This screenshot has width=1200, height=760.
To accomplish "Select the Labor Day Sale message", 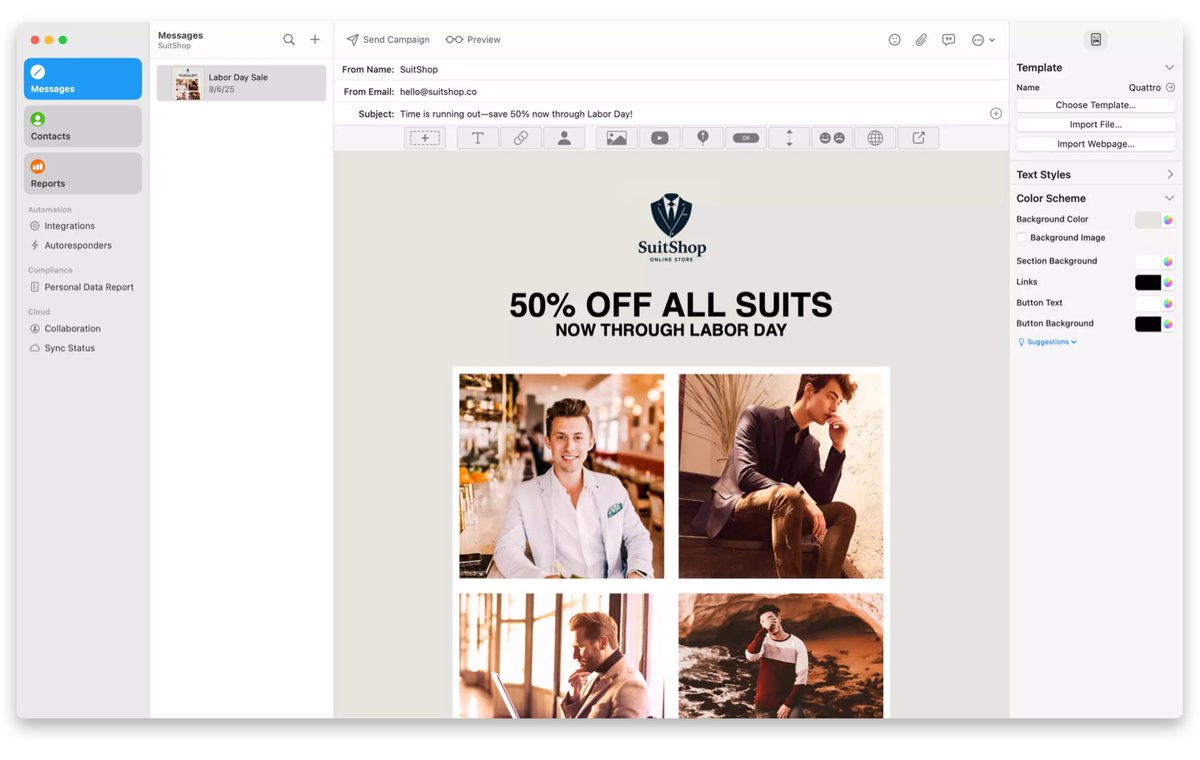I will pos(240,82).
